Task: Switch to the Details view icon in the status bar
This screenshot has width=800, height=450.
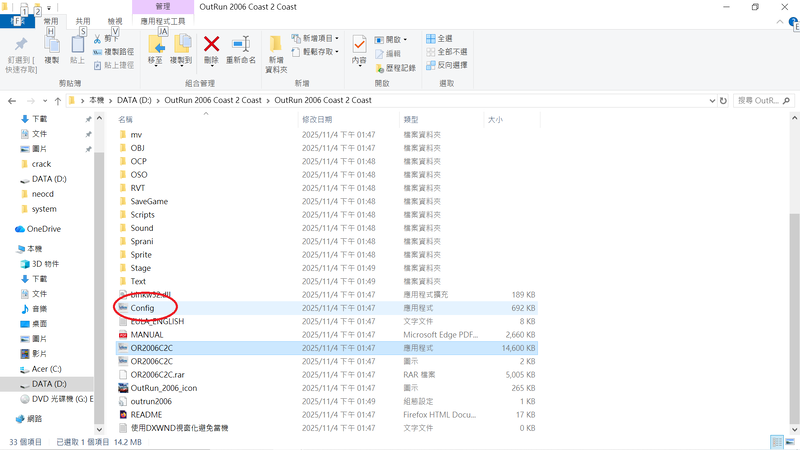Action: tap(777, 442)
